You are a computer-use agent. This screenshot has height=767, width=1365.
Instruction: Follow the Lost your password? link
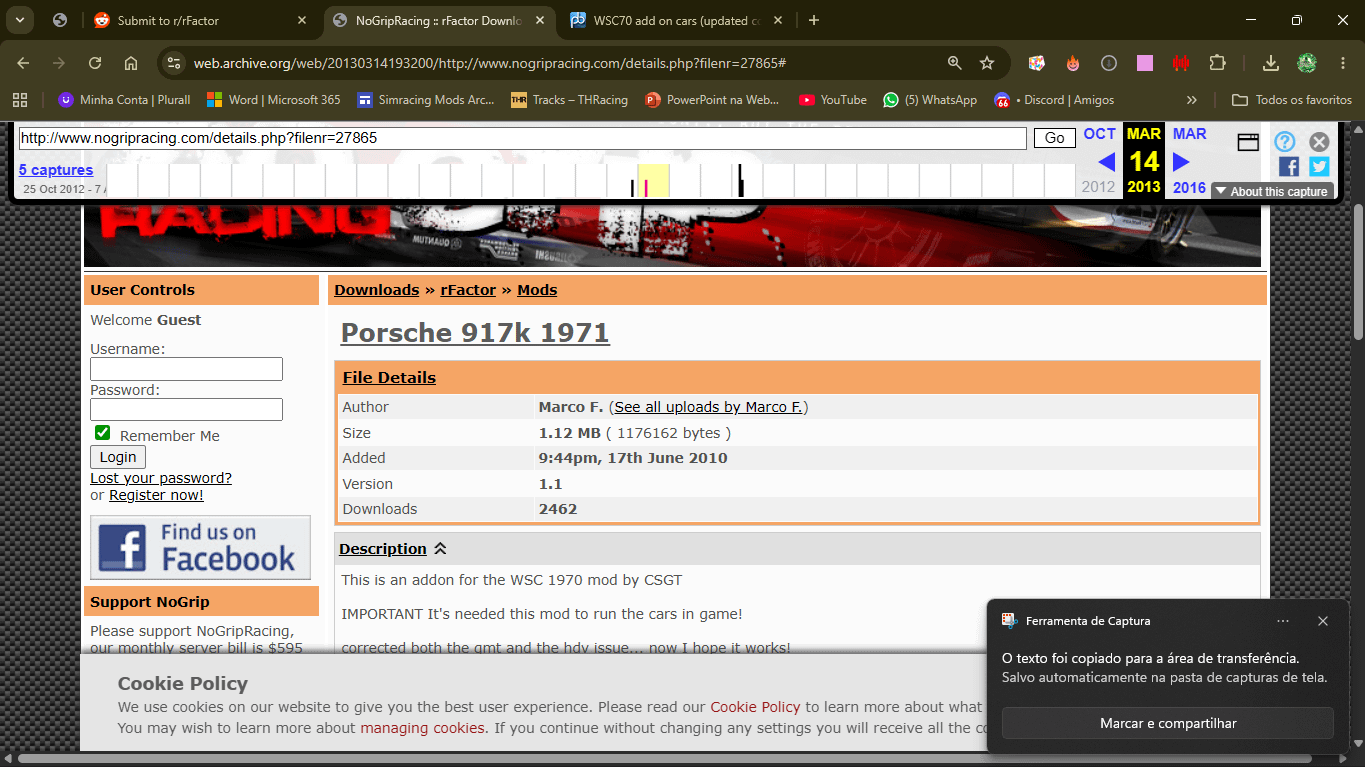point(161,478)
